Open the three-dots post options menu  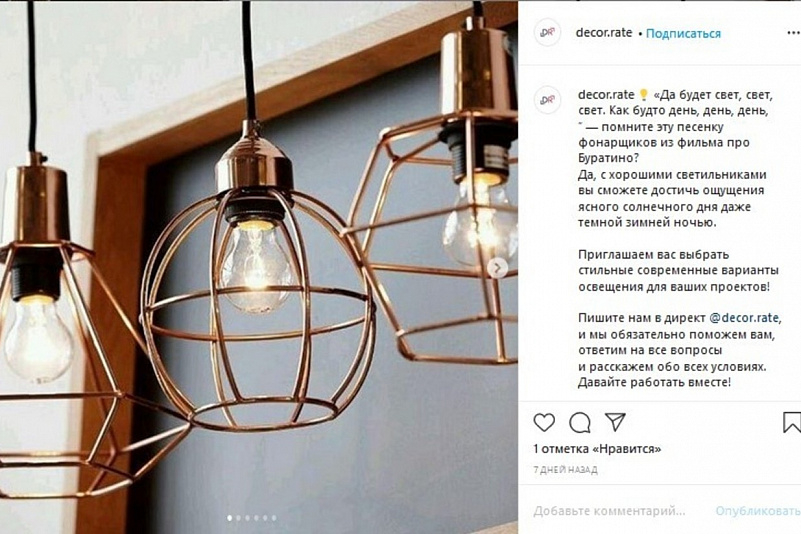click(793, 33)
